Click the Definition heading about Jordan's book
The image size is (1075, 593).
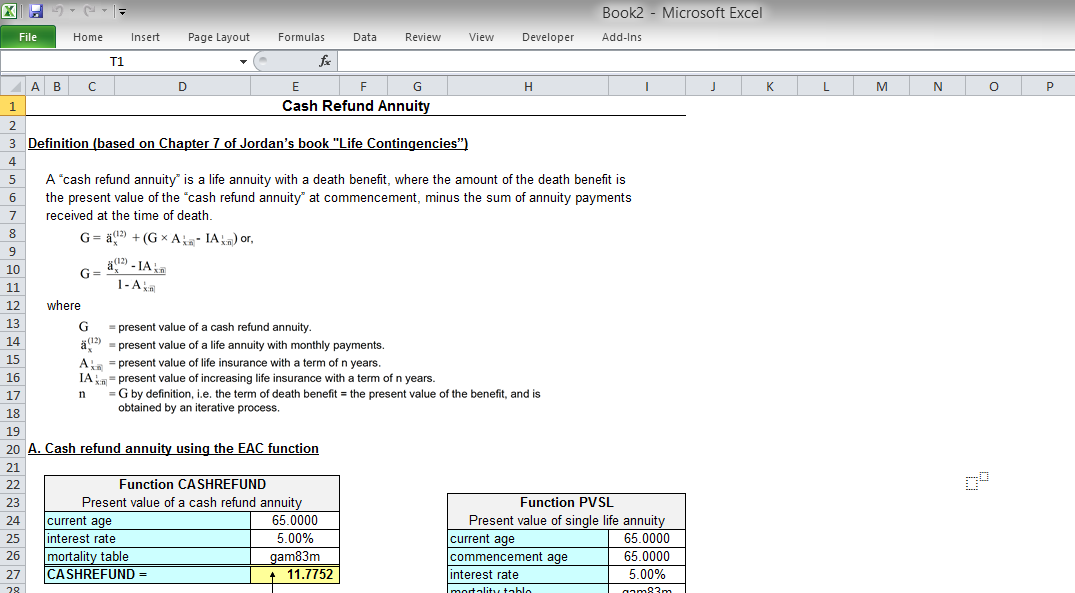point(247,143)
